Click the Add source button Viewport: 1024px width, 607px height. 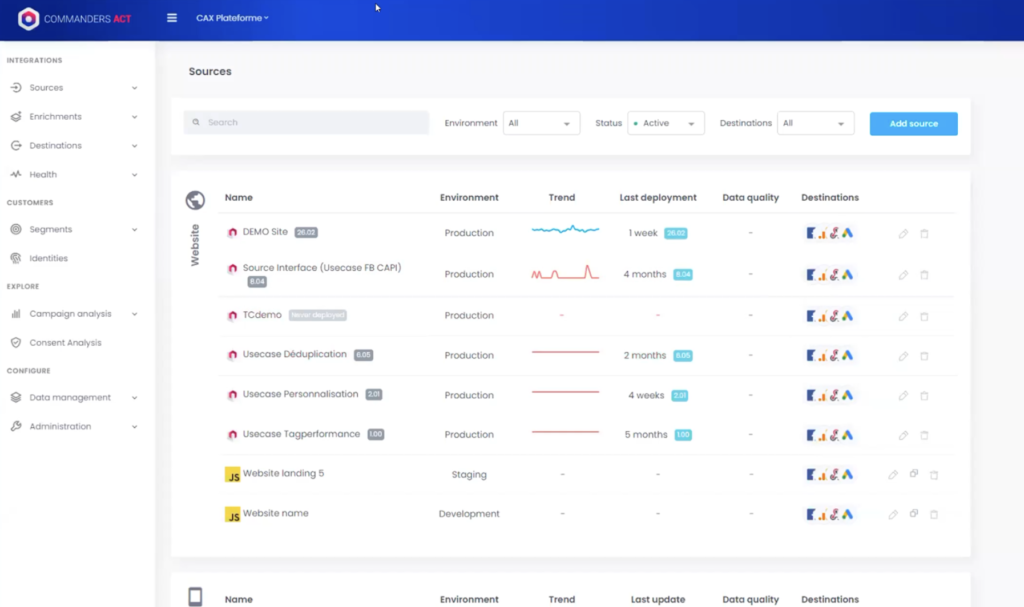click(913, 124)
